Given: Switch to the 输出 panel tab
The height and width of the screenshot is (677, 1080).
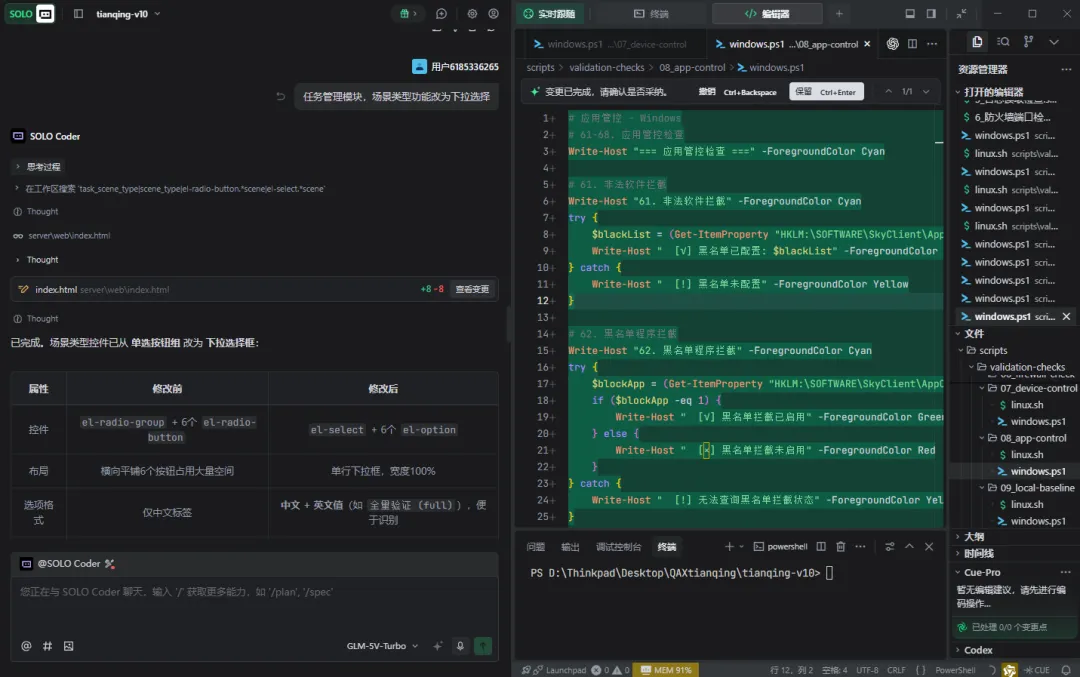Looking at the screenshot, I should point(570,547).
